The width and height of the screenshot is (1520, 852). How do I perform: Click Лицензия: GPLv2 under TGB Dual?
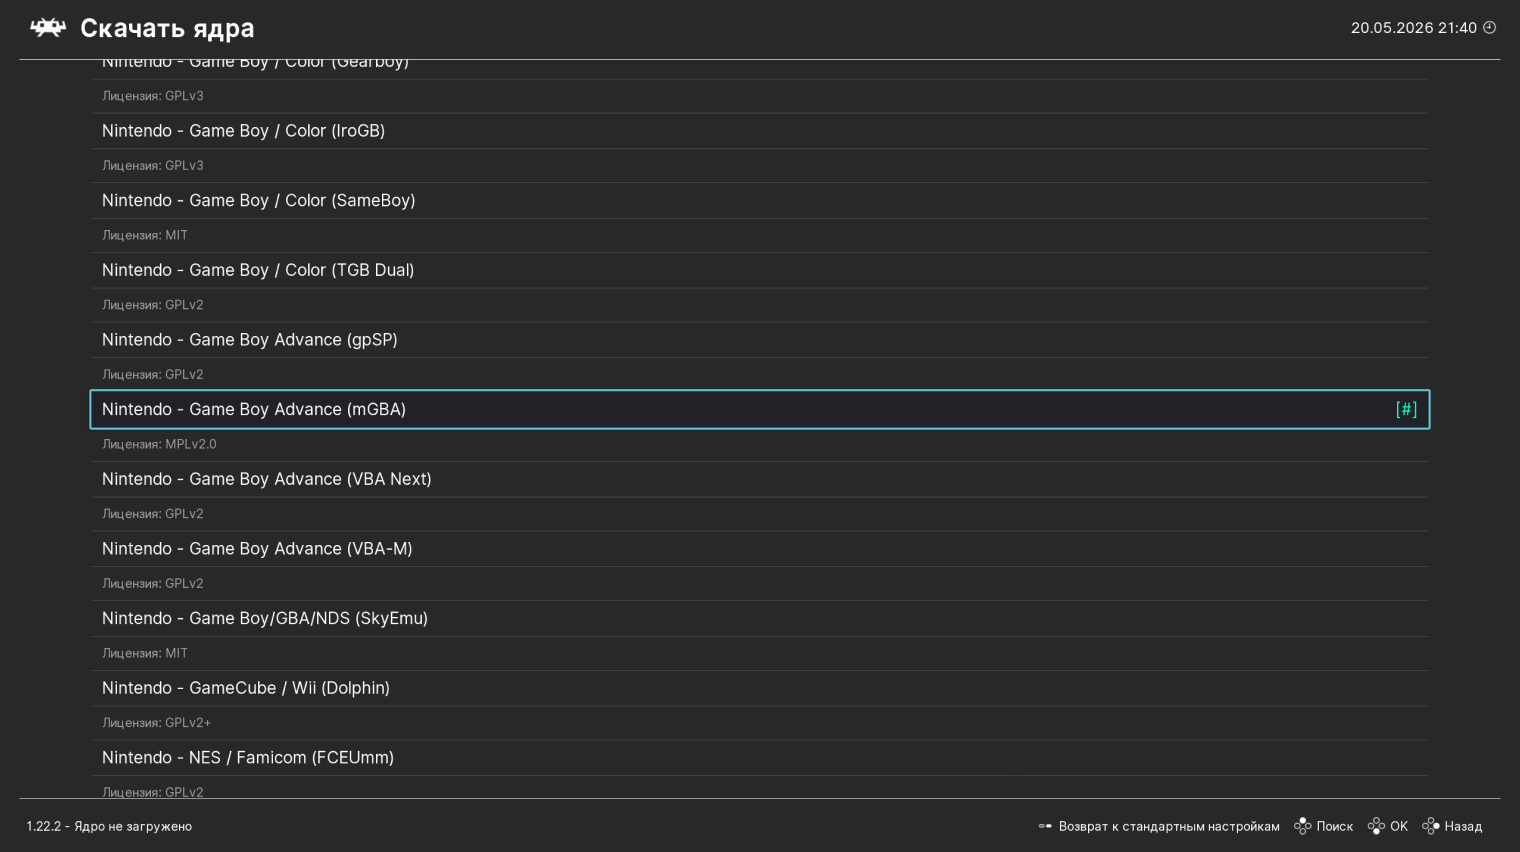coord(152,305)
